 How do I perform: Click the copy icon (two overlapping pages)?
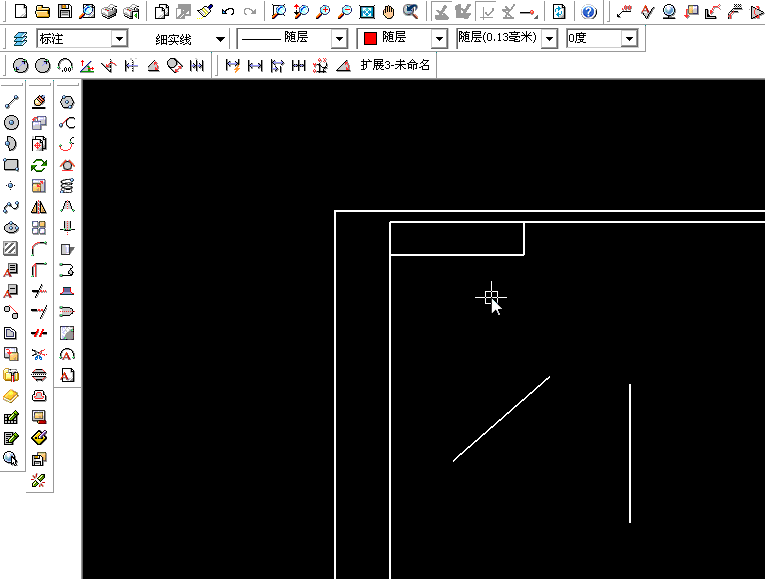[161, 11]
